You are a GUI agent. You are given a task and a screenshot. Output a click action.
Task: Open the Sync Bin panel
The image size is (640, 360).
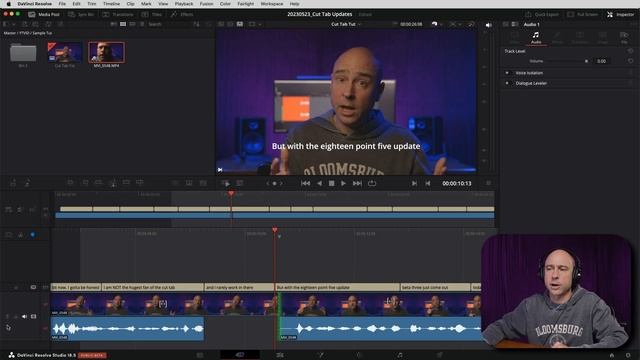pyautogui.click(x=81, y=14)
